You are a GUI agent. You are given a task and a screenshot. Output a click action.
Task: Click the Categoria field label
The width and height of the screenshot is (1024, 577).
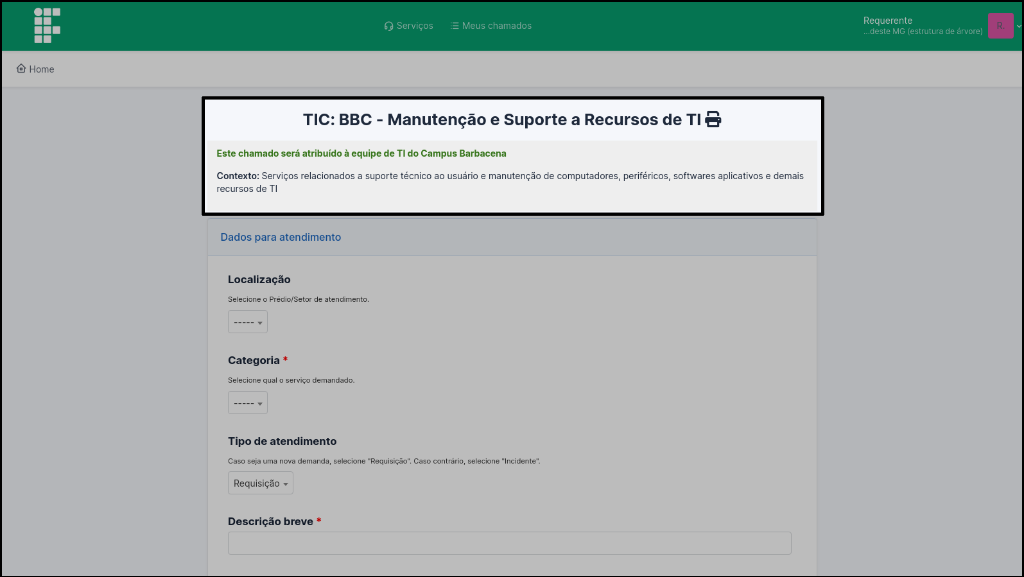pos(253,360)
